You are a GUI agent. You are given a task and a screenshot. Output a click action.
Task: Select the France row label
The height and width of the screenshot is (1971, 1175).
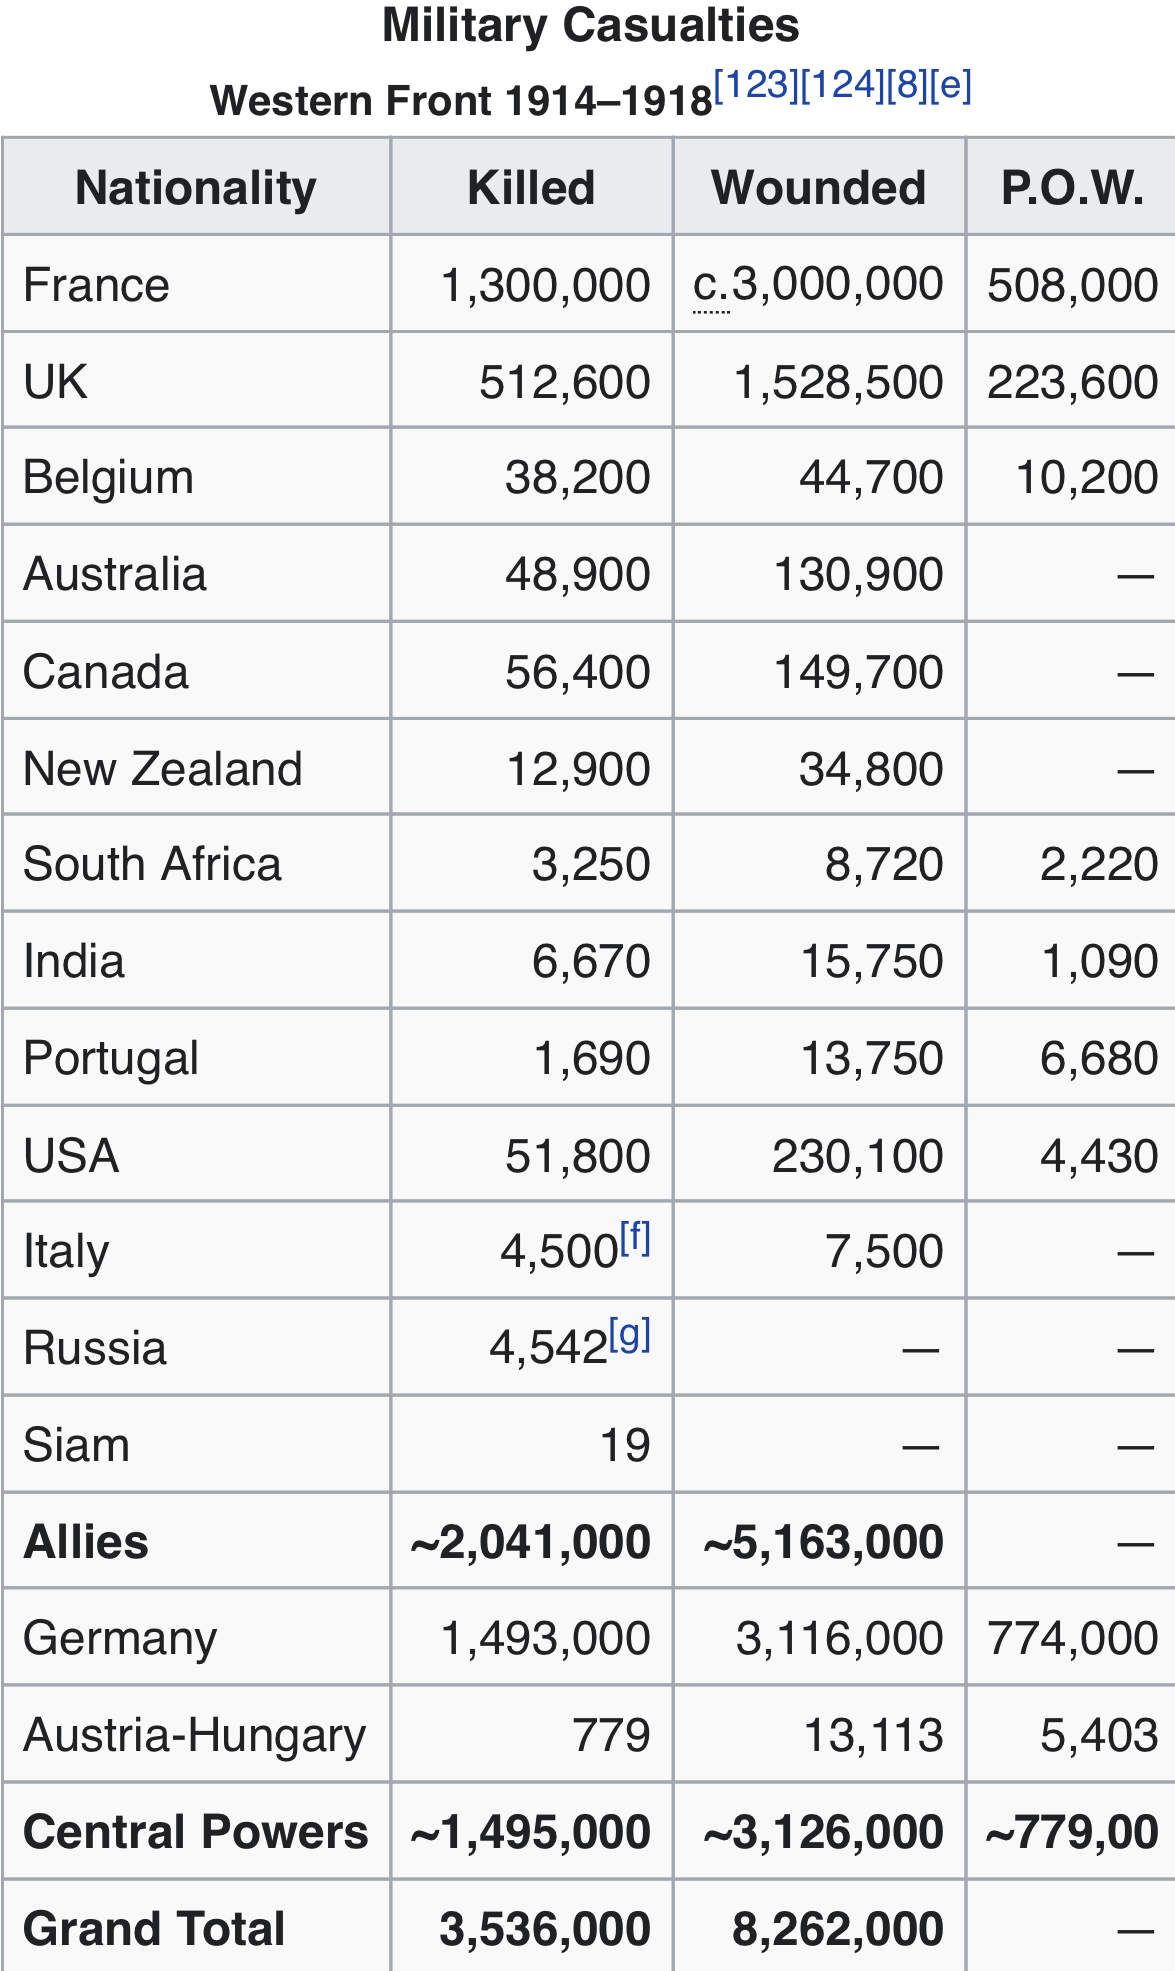pyautogui.click(x=96, y=285)
